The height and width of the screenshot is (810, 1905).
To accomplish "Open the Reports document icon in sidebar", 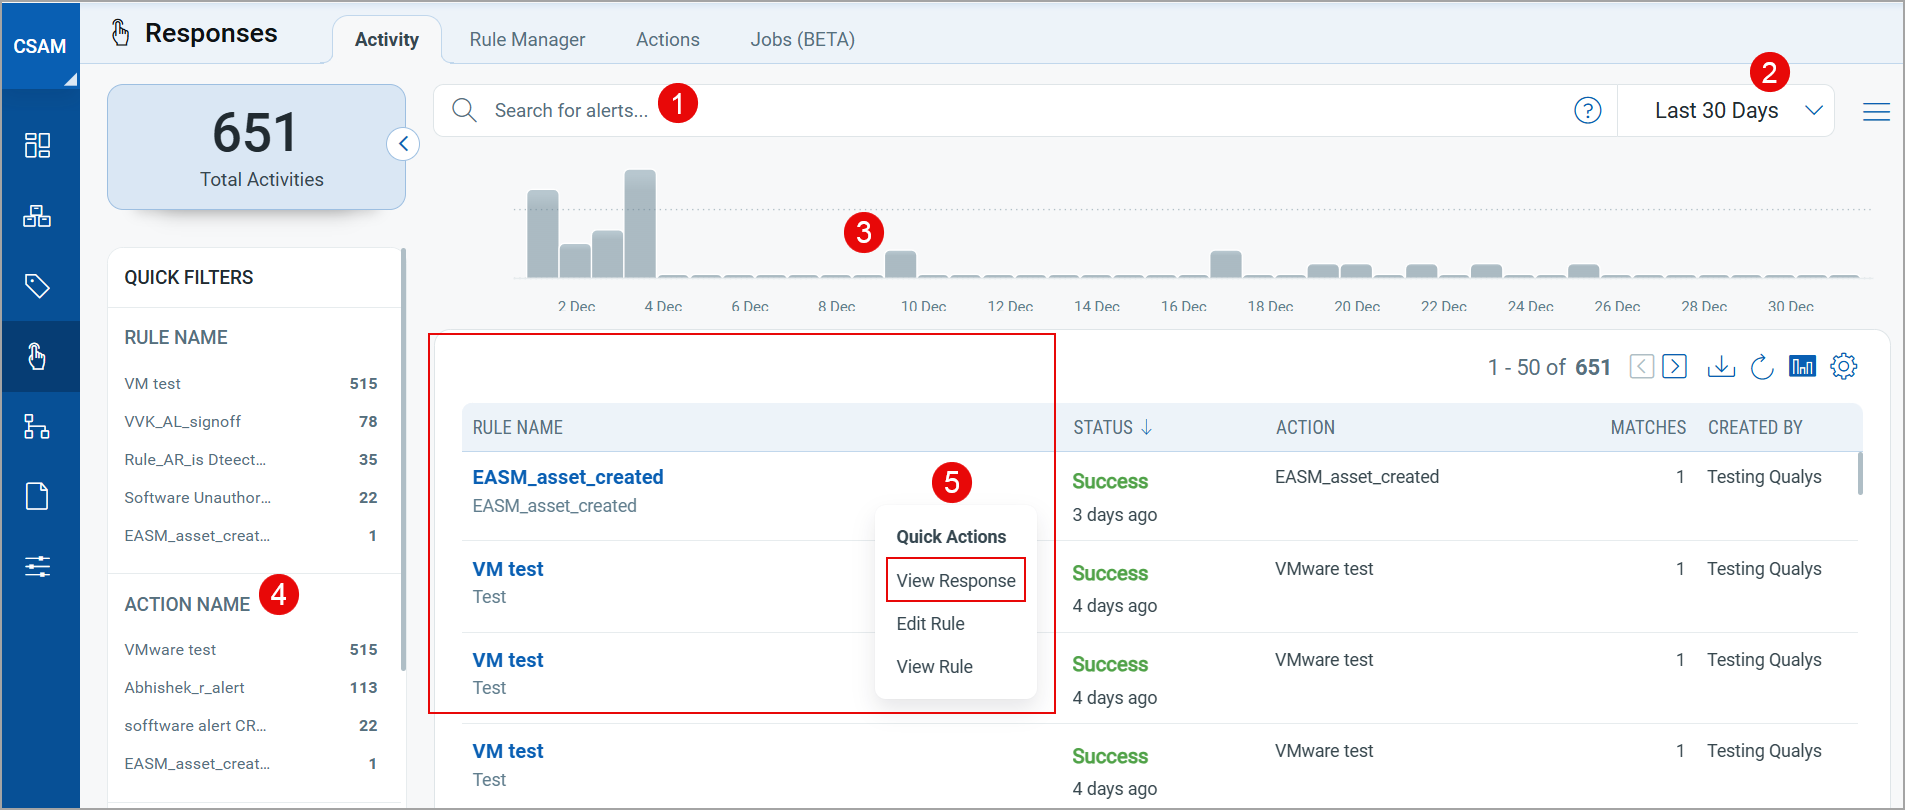I will tap(37, 496).
